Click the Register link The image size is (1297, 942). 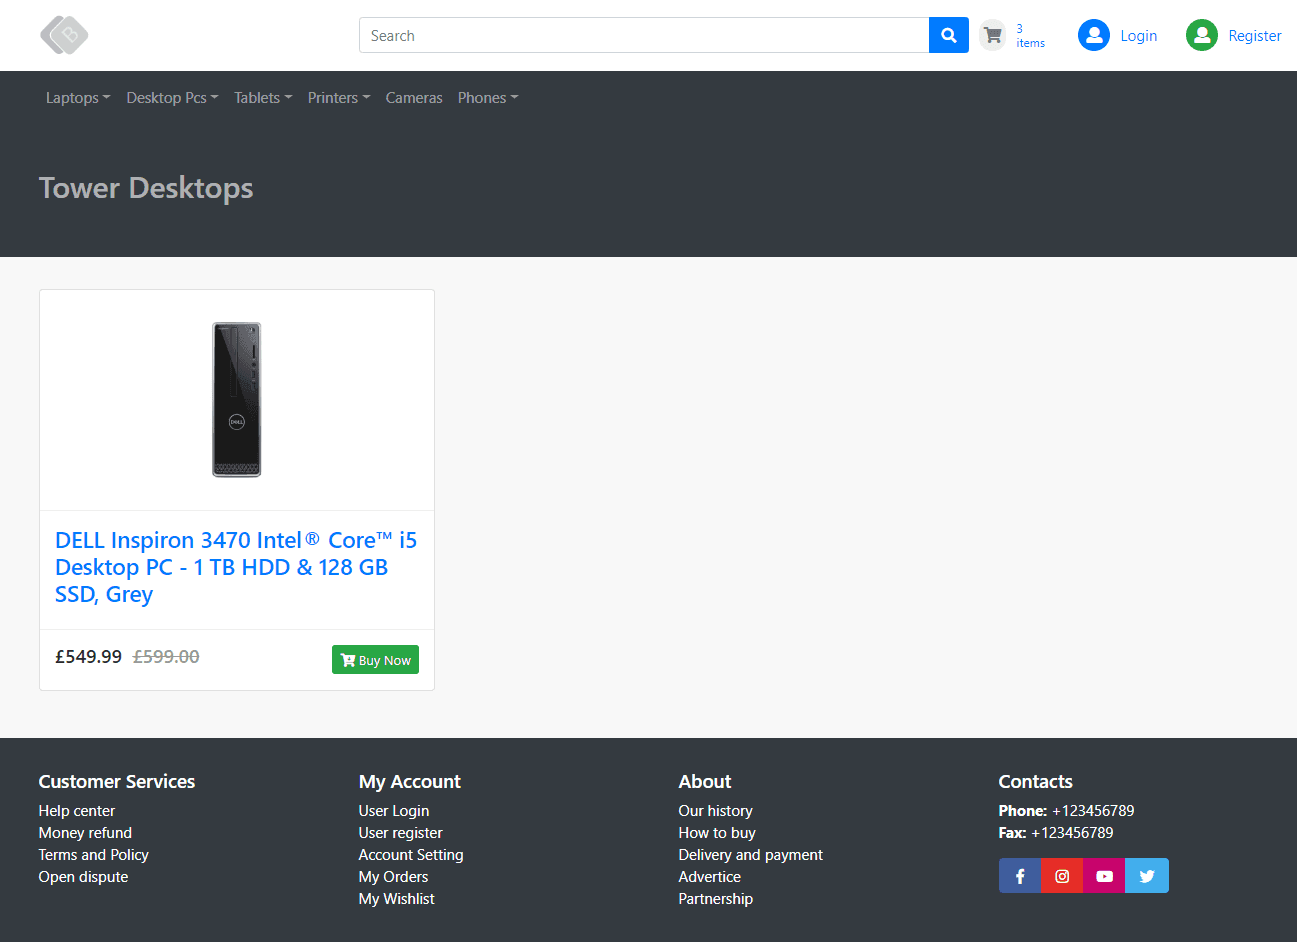(x=1255, y=35)
